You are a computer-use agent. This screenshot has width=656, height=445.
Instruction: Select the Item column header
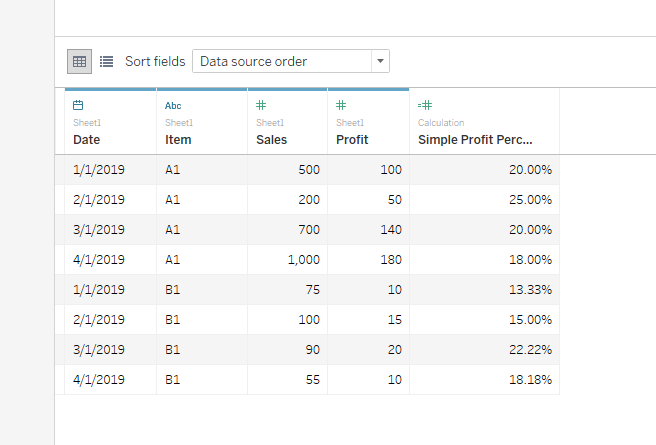(178, 140)
